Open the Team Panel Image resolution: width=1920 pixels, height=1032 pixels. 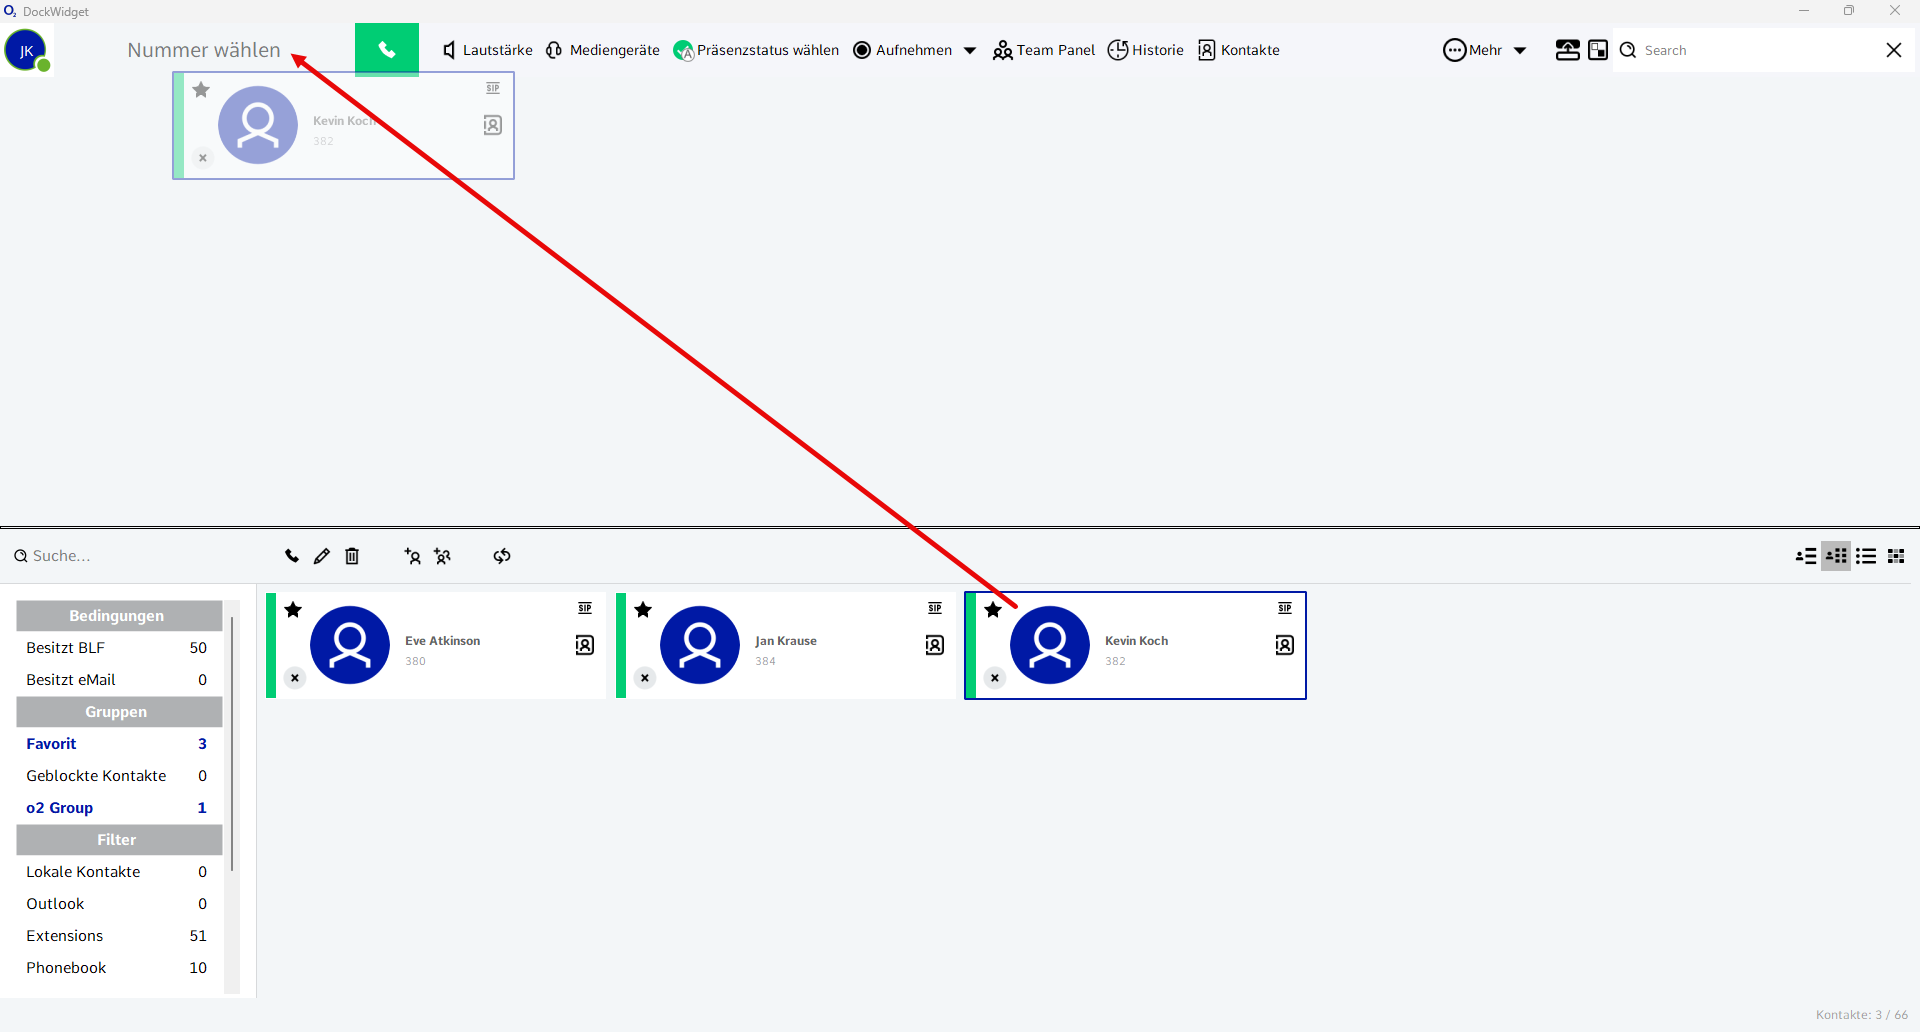click(x=1044, y=50)
